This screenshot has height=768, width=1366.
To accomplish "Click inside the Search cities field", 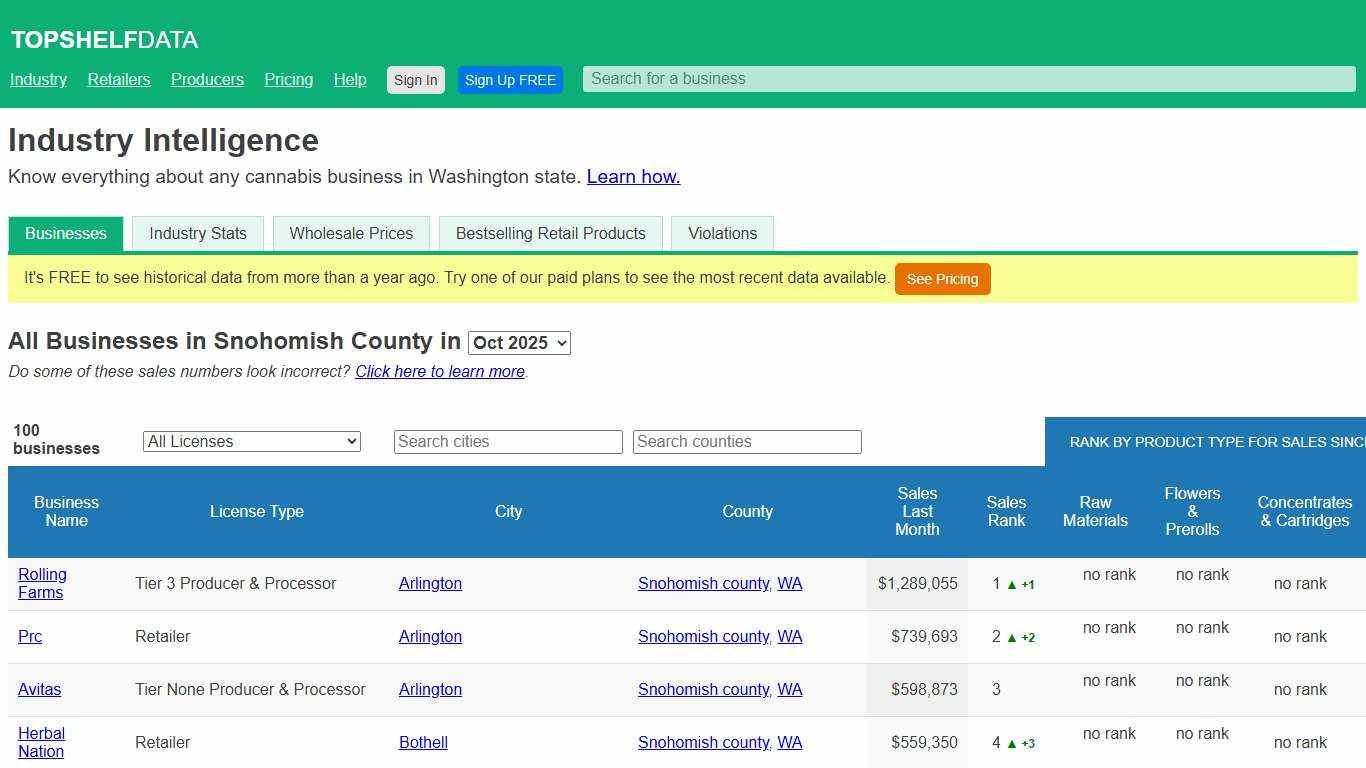I will click(508, 441).
